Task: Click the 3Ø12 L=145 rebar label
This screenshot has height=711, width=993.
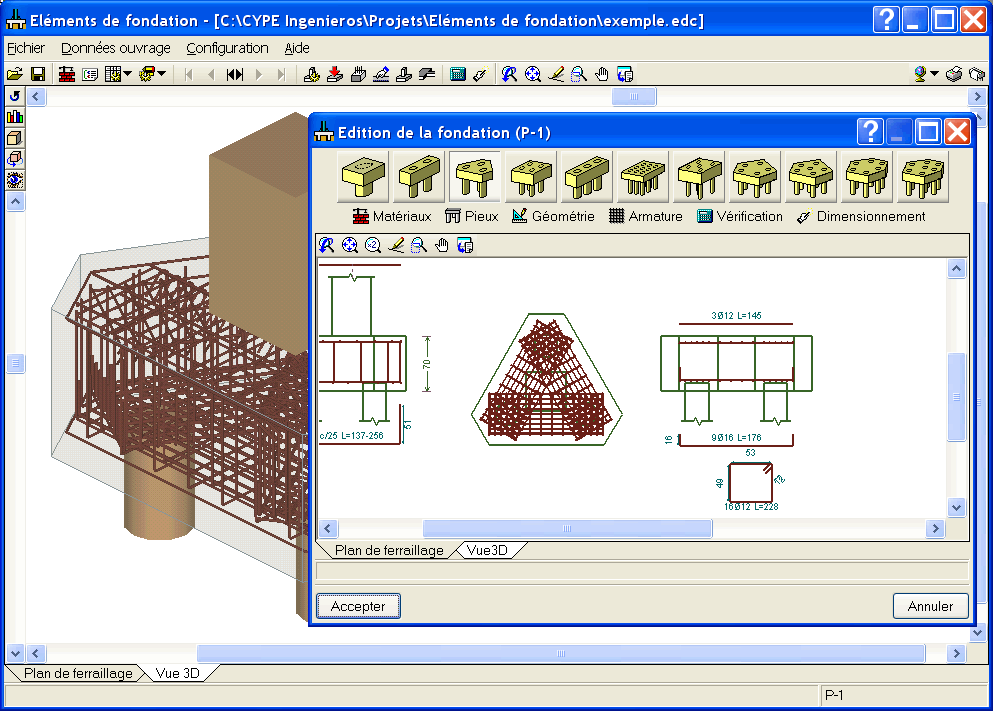Action: pos(736,315)
